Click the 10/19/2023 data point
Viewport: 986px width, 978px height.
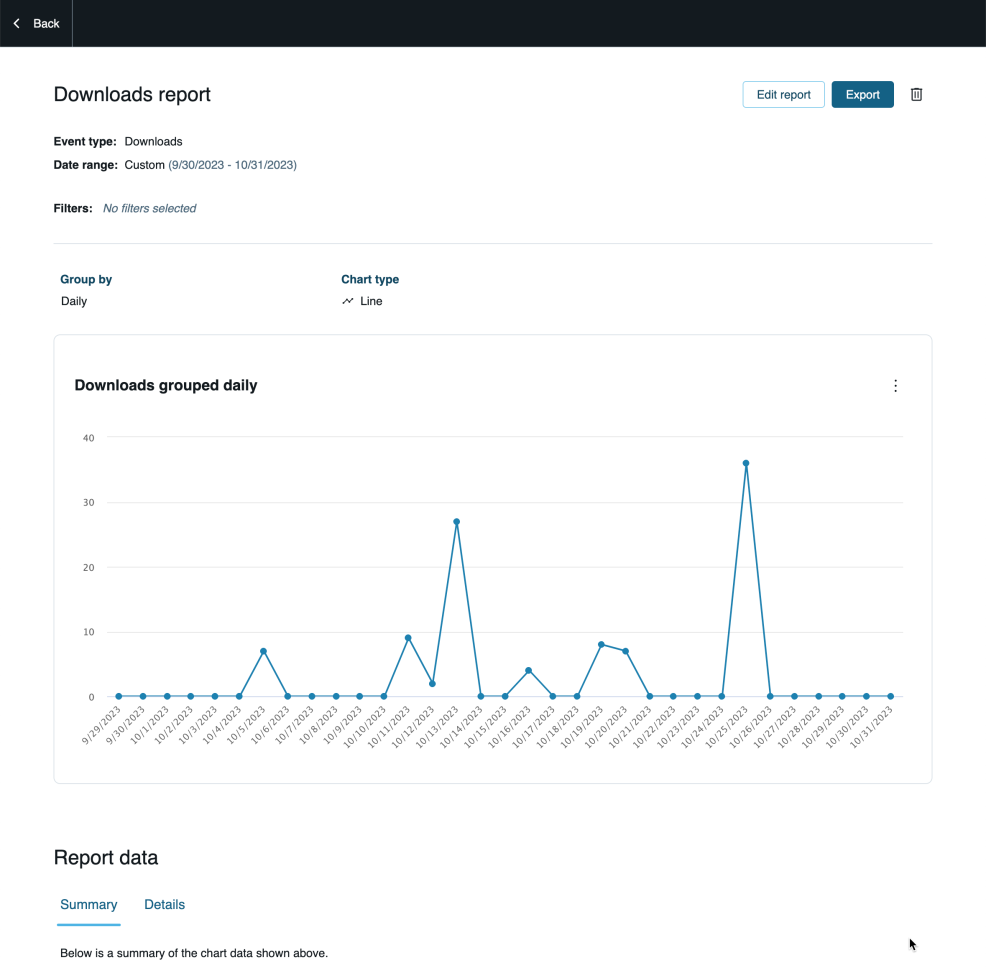click(x=601, y=644)
